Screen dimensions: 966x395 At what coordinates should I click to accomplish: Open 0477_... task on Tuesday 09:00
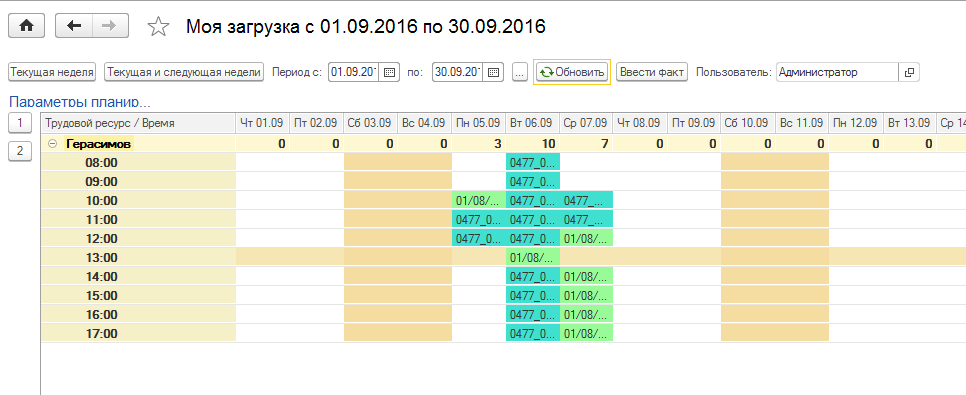[532, 181]
